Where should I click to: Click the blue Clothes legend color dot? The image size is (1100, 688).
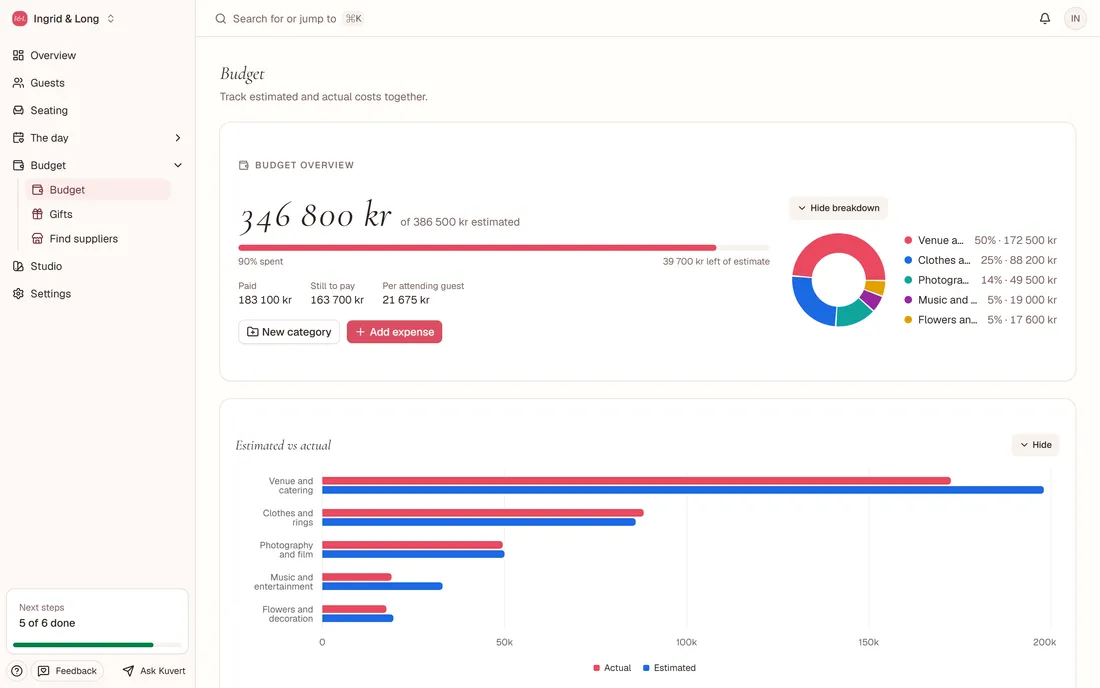pos(908,260)
